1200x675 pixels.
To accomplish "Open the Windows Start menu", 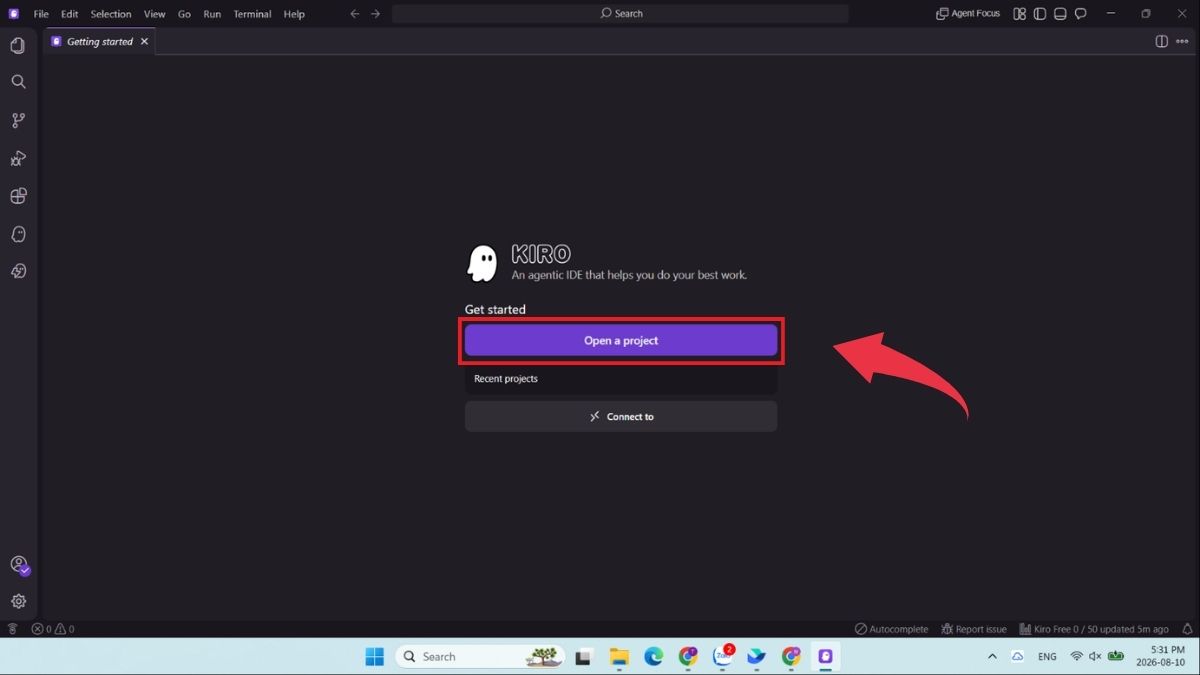I will pyautogui.click(x=374, y=656).
